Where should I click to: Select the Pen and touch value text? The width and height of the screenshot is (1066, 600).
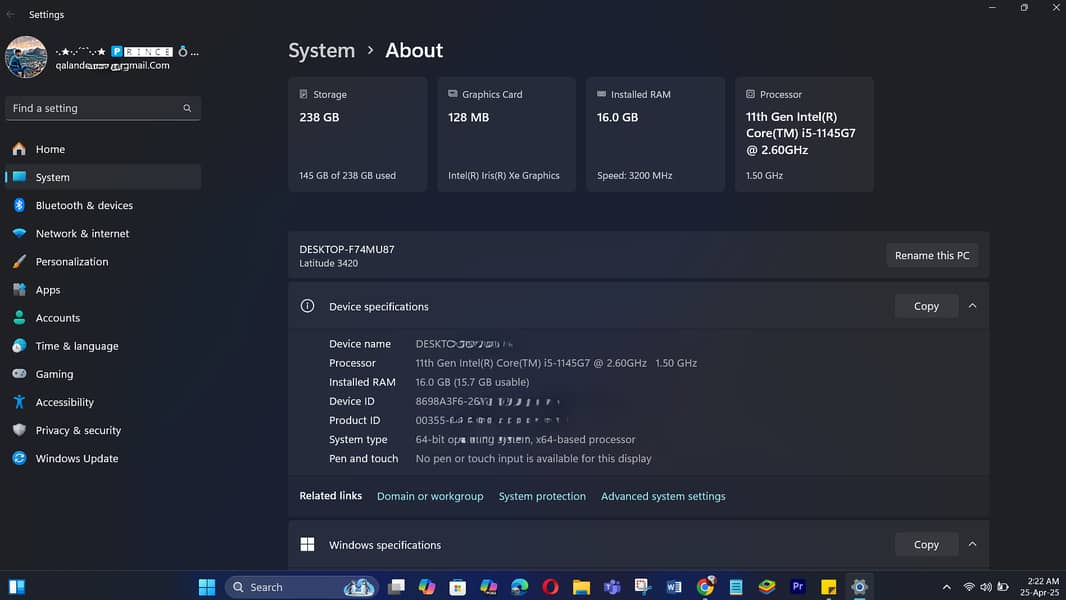[534, 459]
